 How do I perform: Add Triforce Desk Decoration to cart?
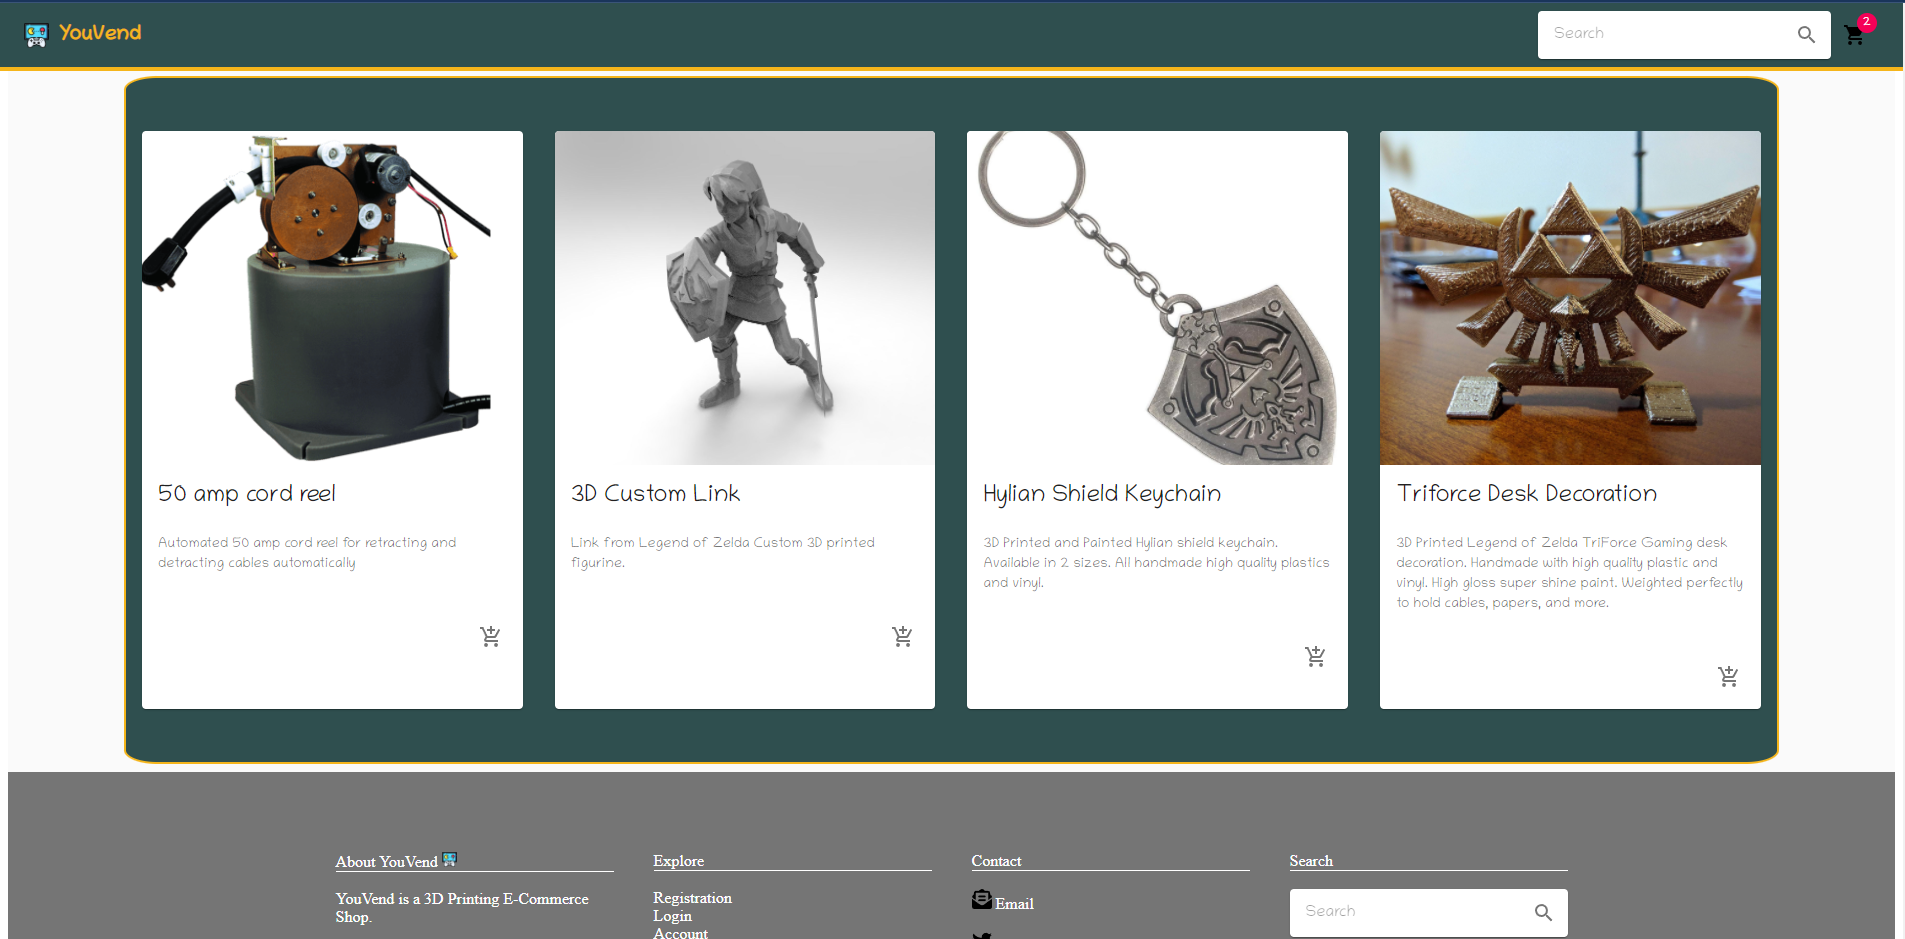(x=1728, y=676)
